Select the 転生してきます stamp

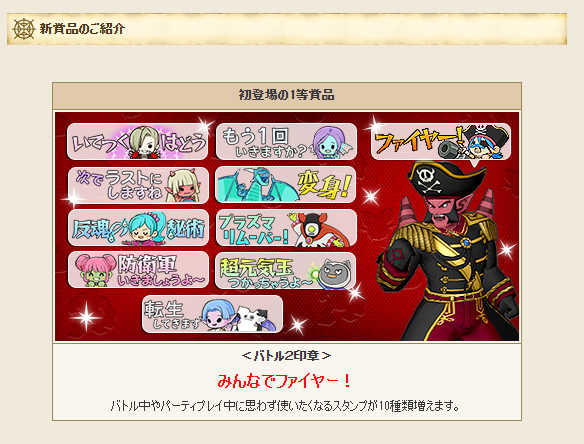(212, 314)
